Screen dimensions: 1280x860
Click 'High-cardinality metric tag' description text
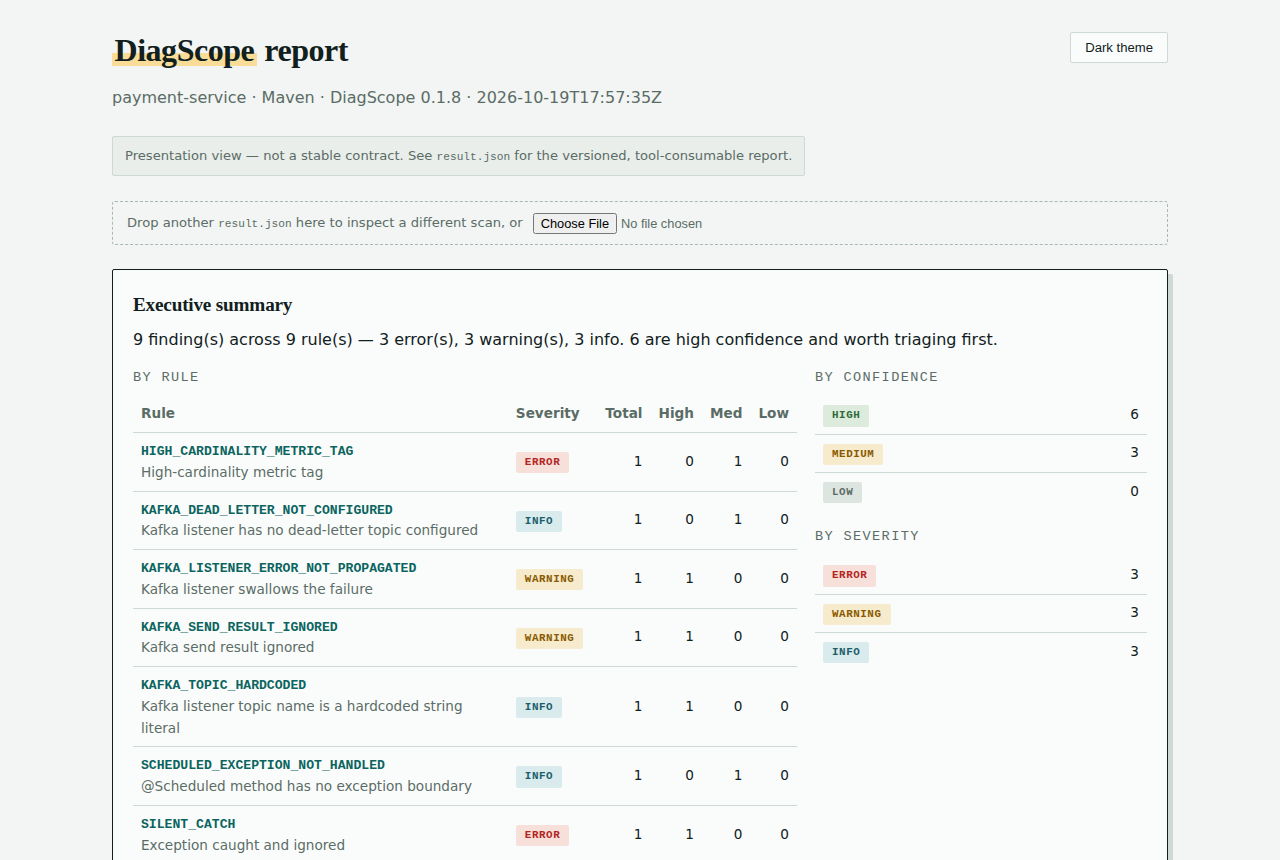(x=232, y=472)
